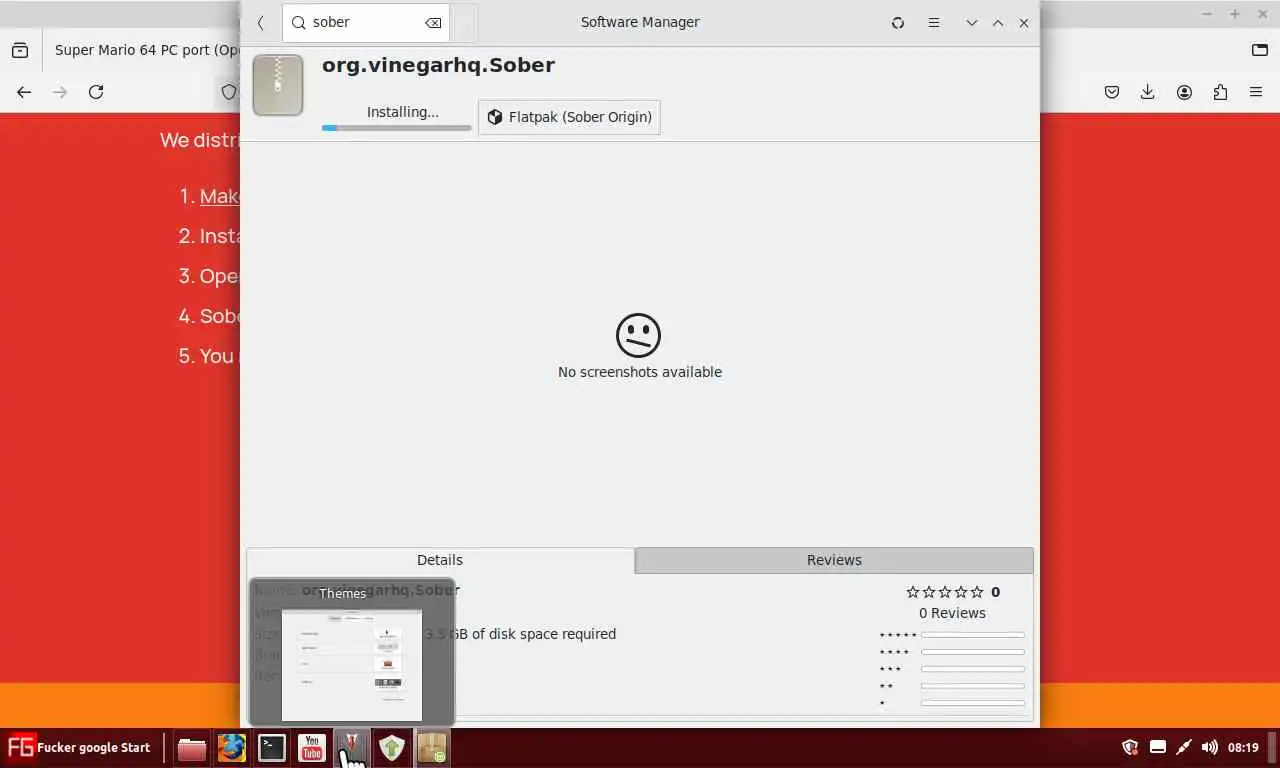This screenshot has width=1280, height=768.
Task: Click the '0 Reviews' text
Action: 952,613
